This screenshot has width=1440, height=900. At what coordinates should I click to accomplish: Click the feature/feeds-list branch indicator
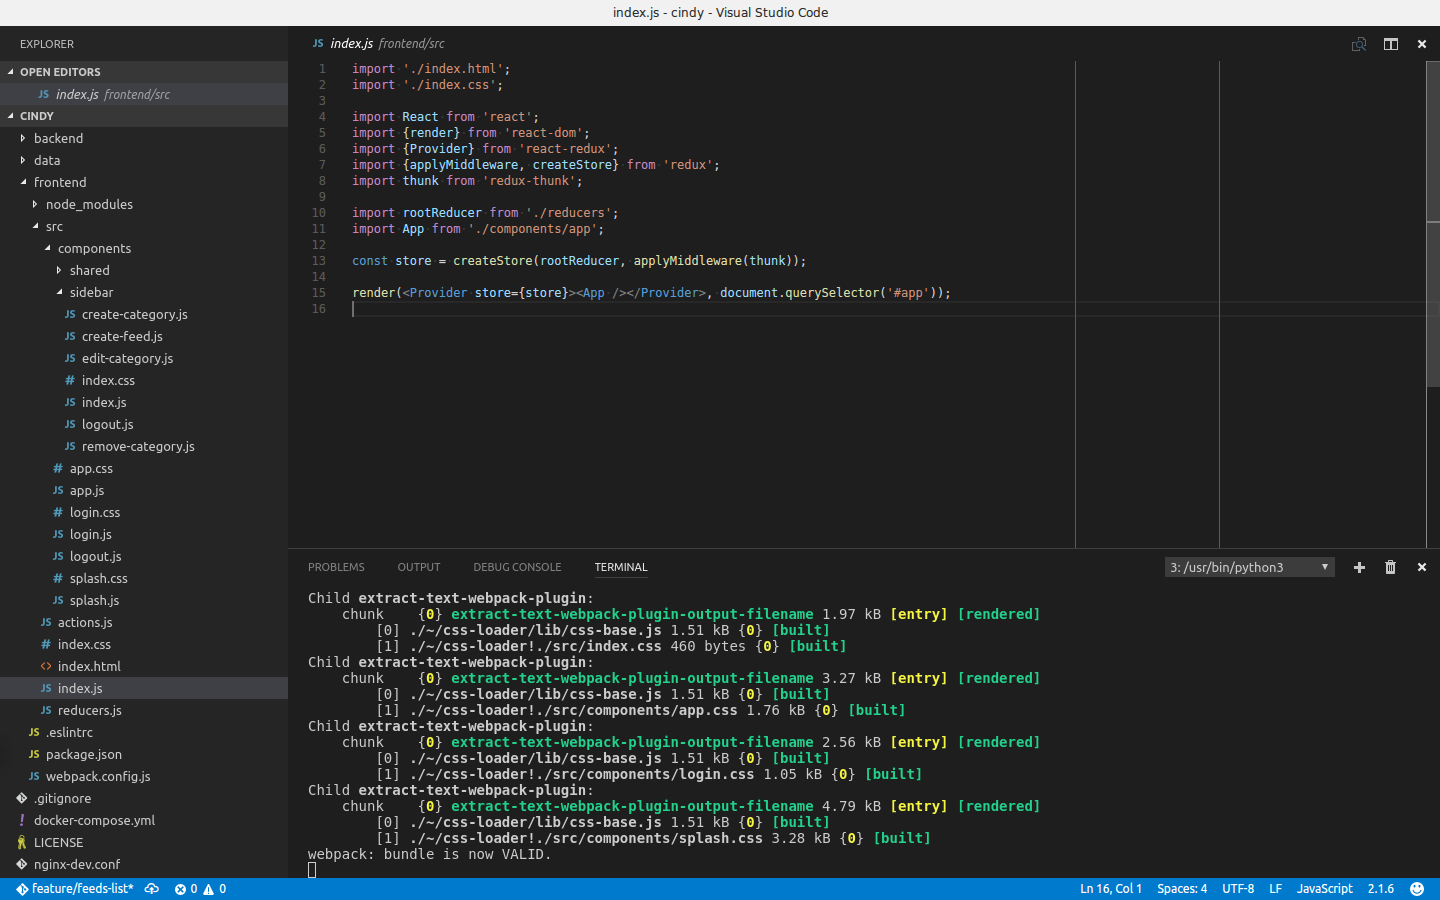pyautogui.click(x=75, y=889)
